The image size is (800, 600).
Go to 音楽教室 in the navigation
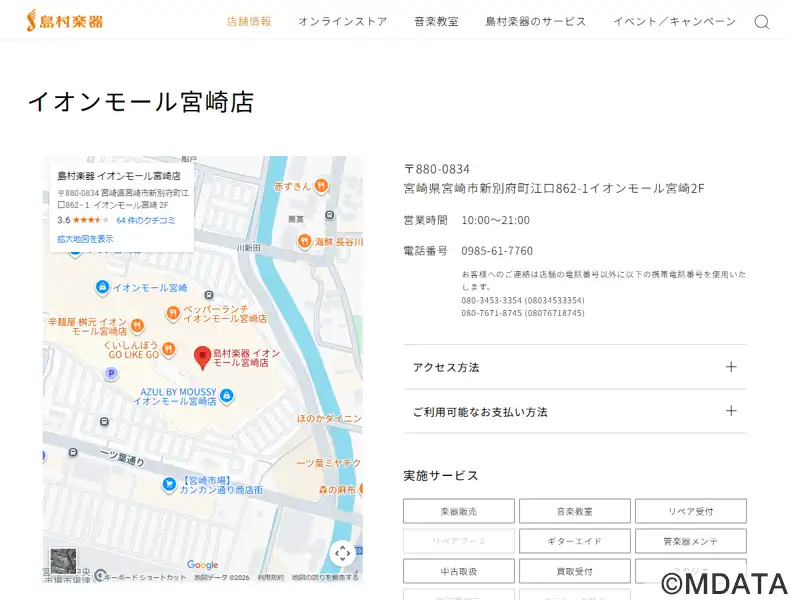pyautogui.click(x=436, y=22)
